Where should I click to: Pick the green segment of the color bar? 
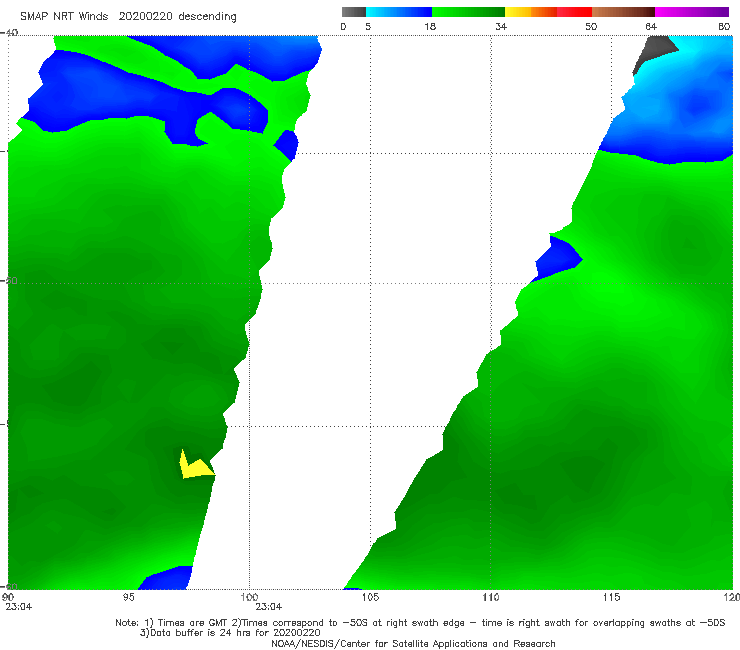[468, 12]
